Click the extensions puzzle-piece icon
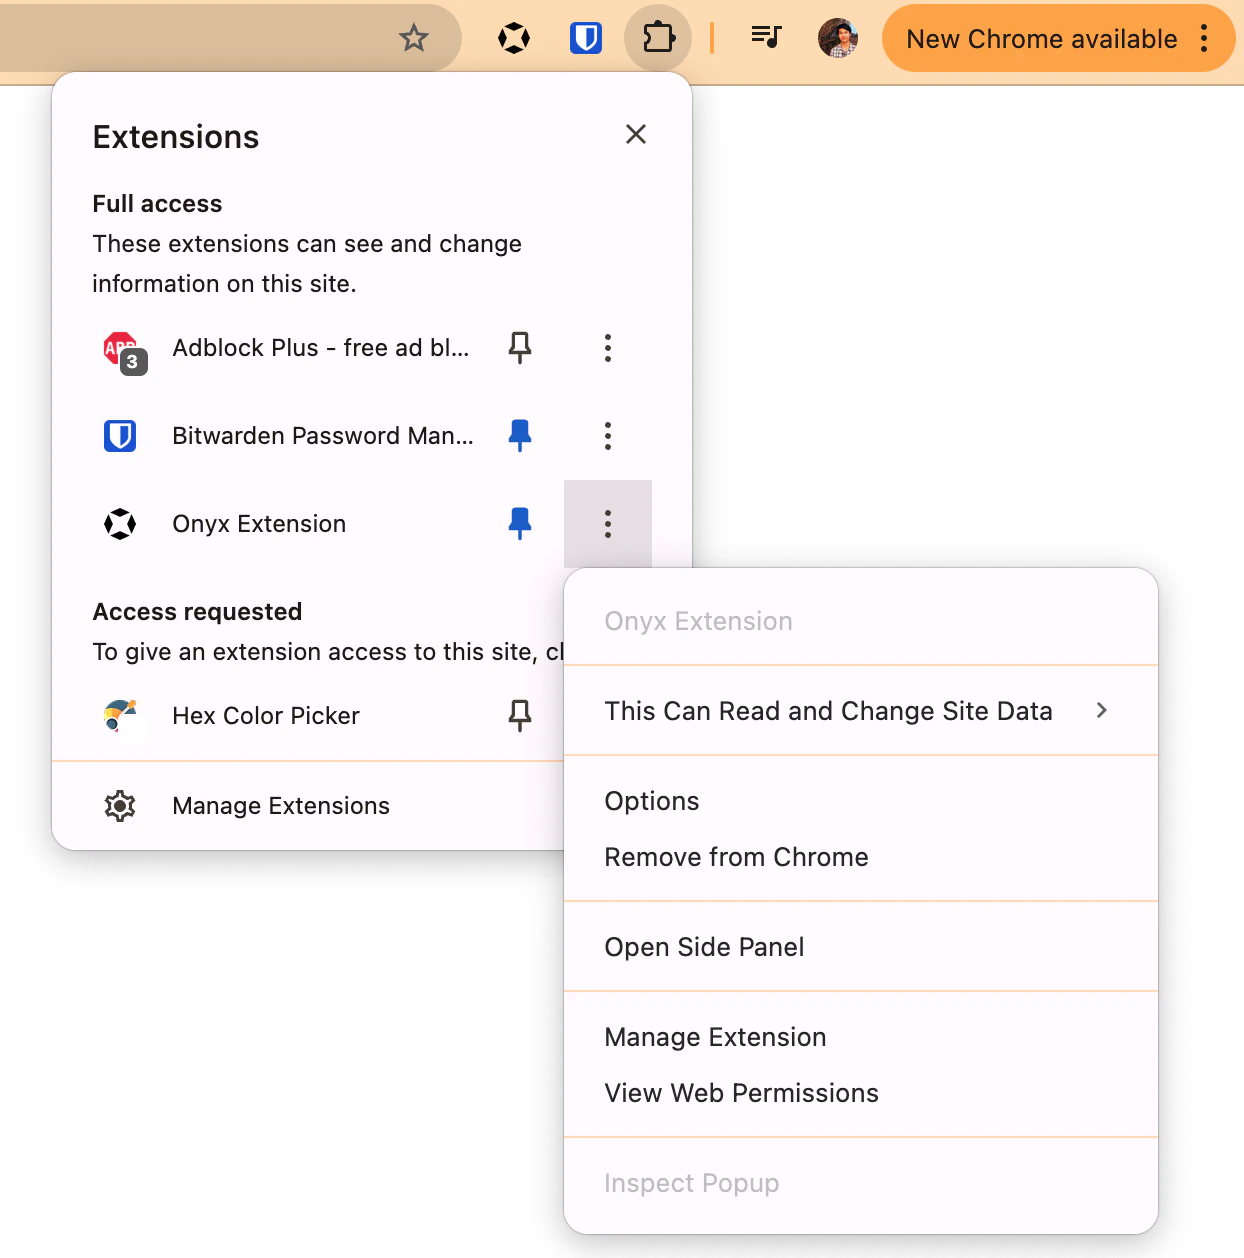1244x1258 pixels. pyautogui.click(x=658, y=38)
